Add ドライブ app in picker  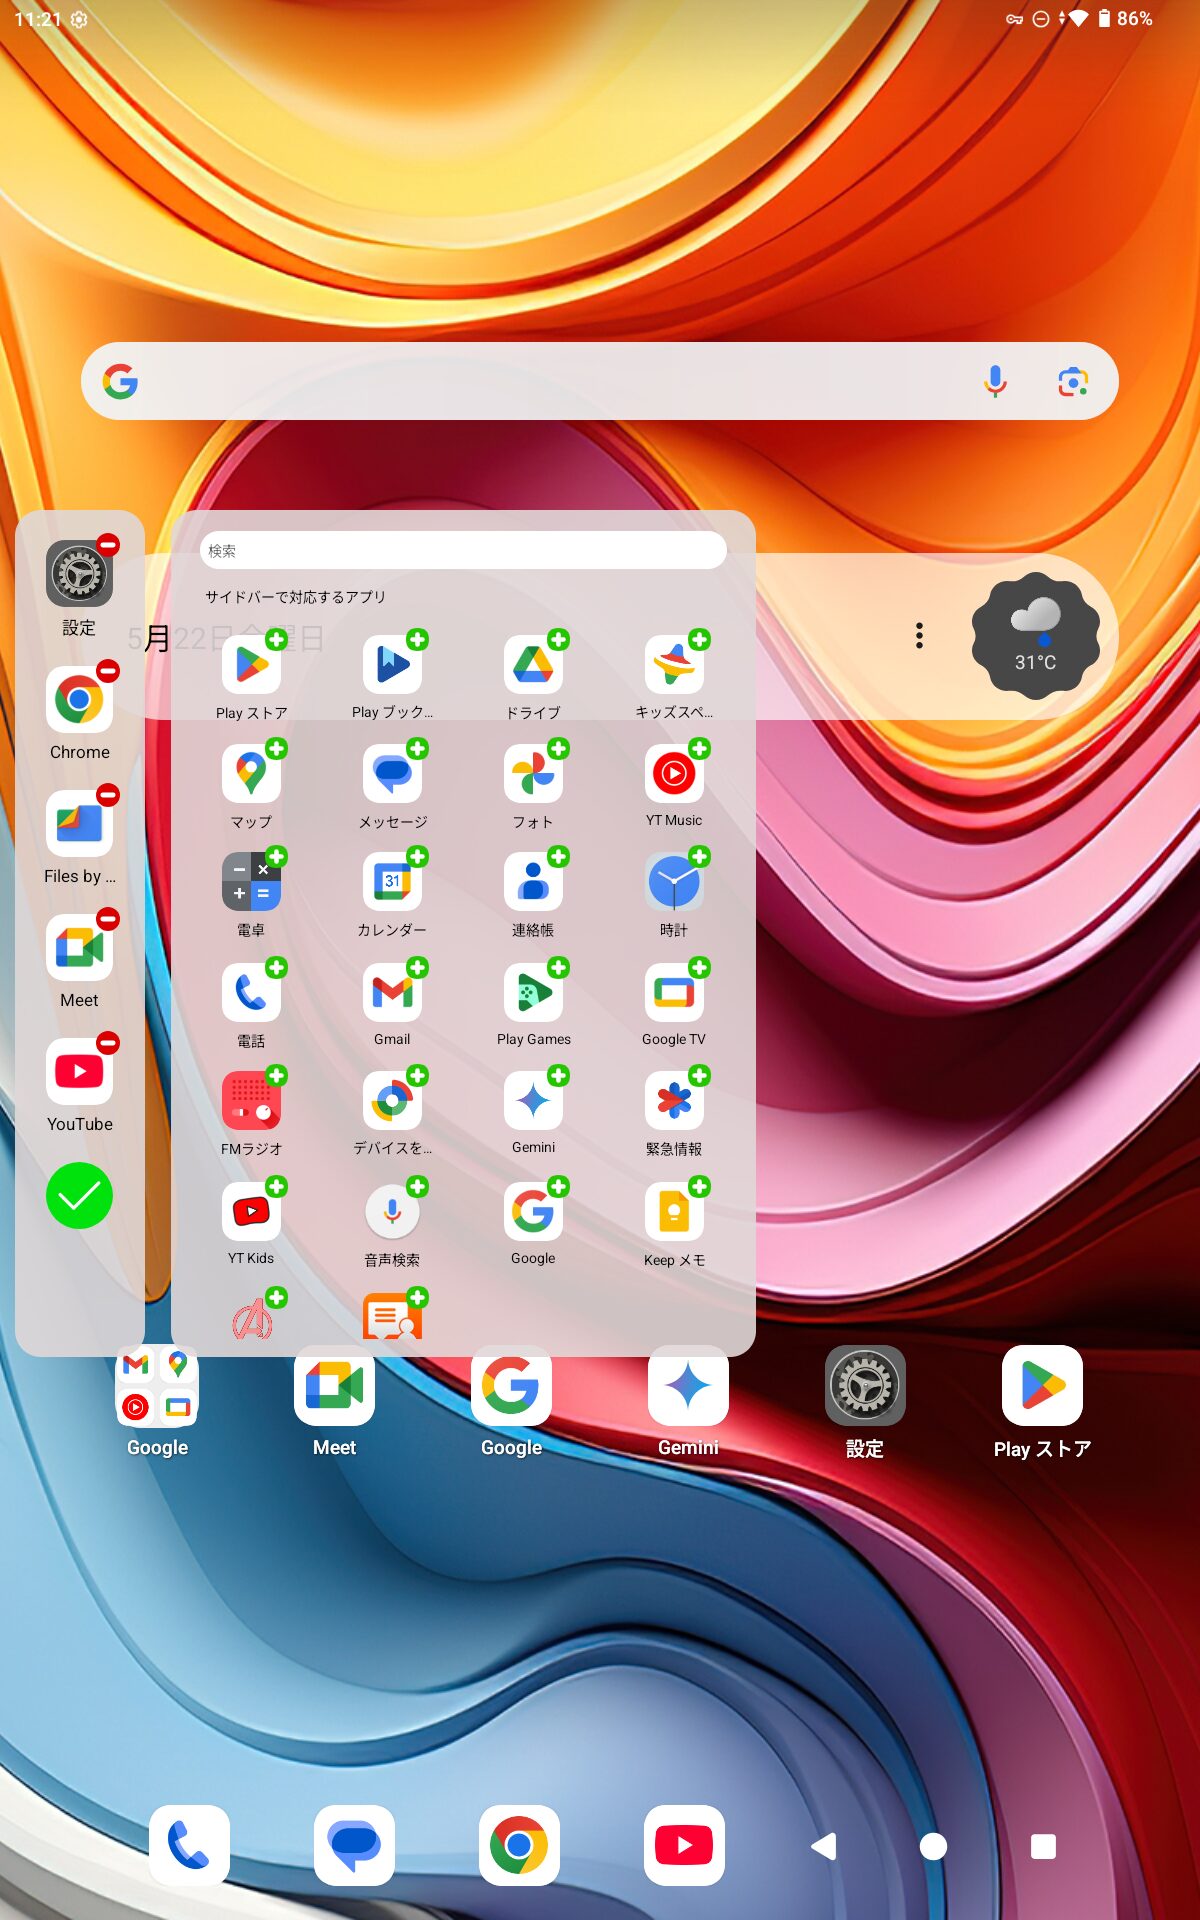(x=559, y=640)
